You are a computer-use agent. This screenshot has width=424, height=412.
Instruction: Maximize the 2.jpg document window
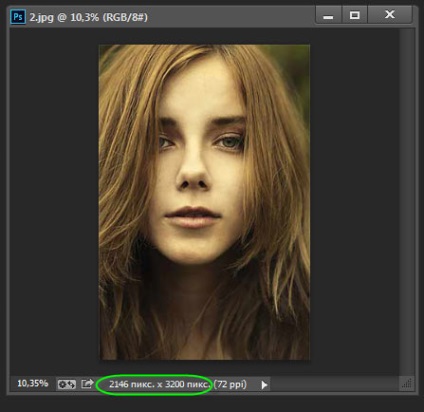[354, 15]
